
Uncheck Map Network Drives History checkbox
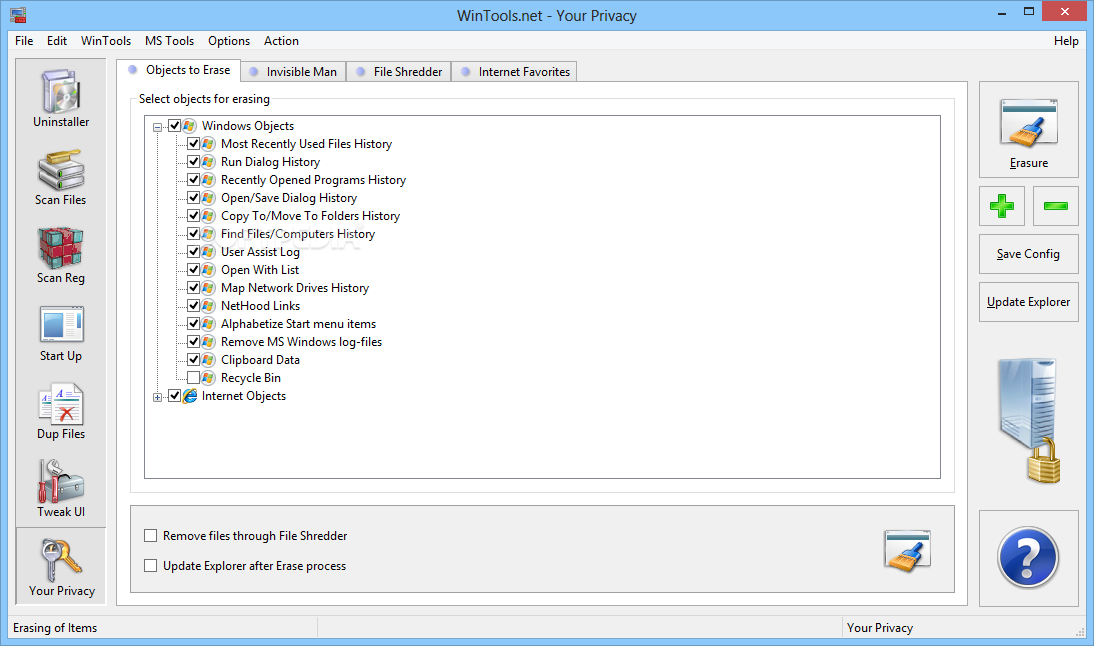[x=193, y=287]
